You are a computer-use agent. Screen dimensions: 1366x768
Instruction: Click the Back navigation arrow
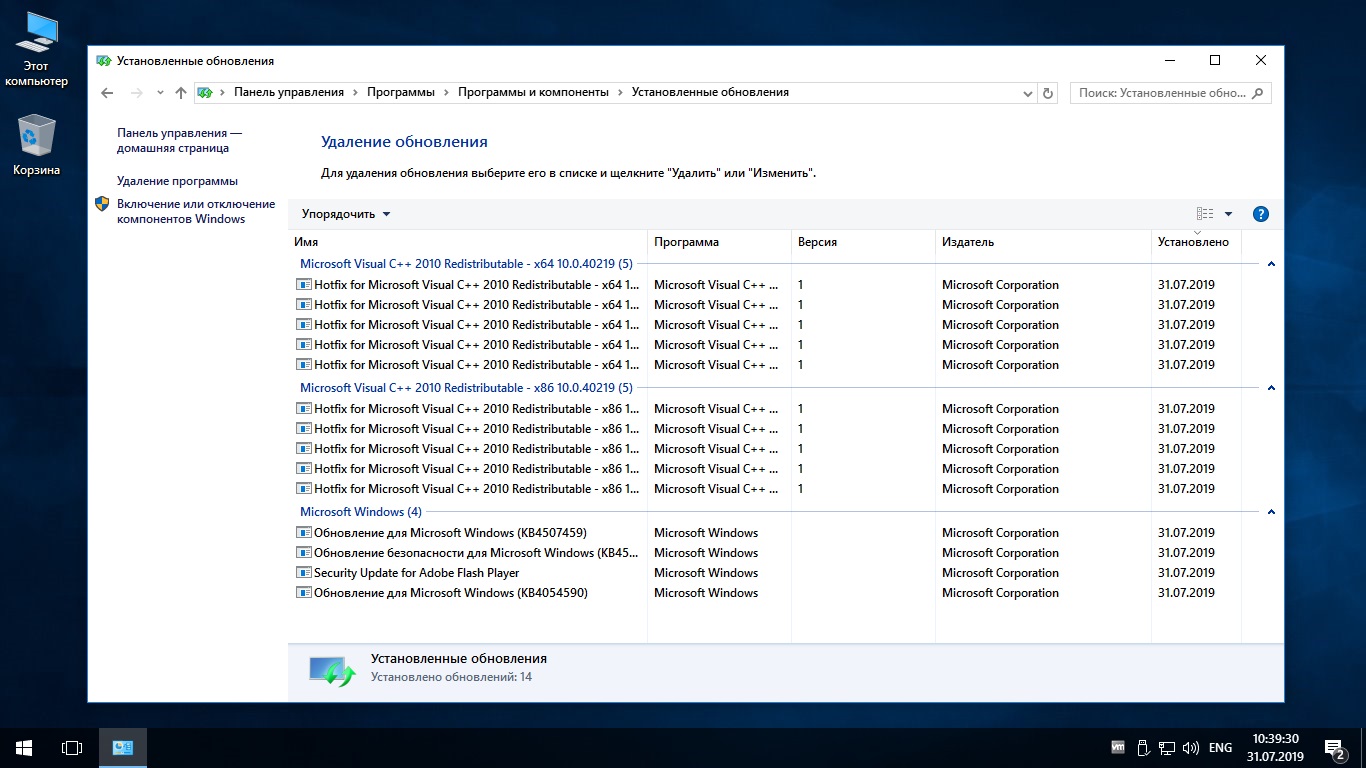[x=108, y=93]
